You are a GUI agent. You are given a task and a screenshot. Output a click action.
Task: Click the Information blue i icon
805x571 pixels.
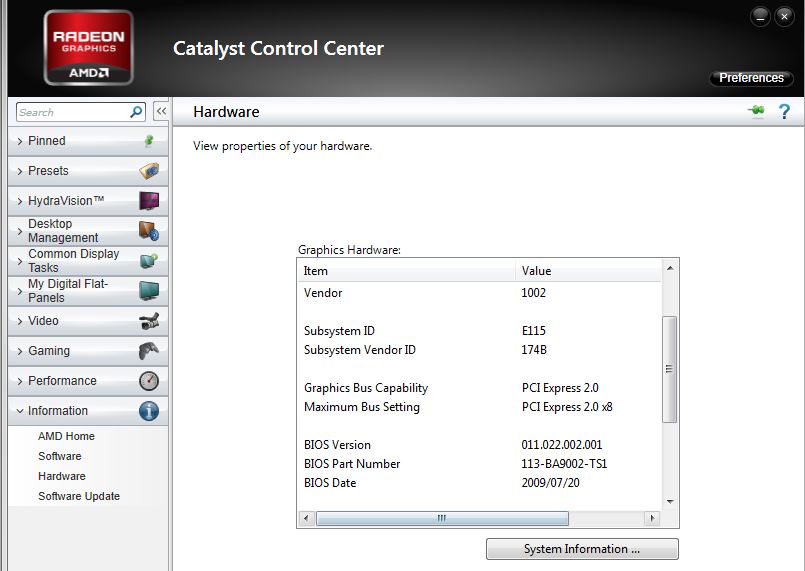[x=149, y=411]
